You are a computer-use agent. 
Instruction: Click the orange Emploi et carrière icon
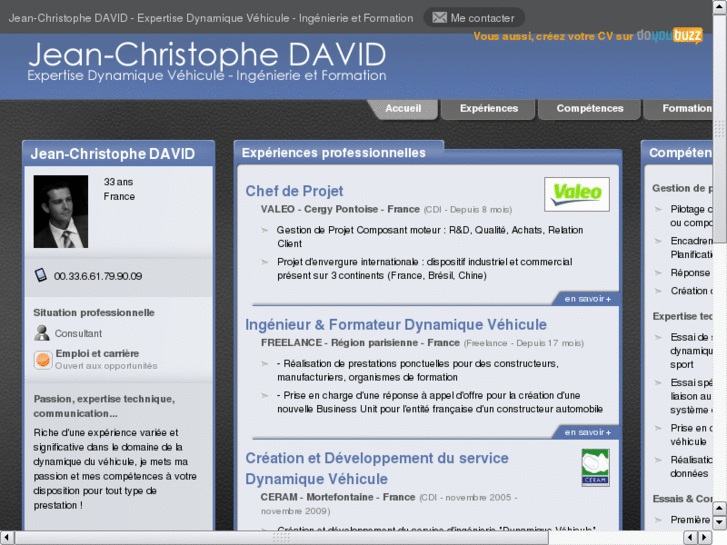click(x=43, y=360)
